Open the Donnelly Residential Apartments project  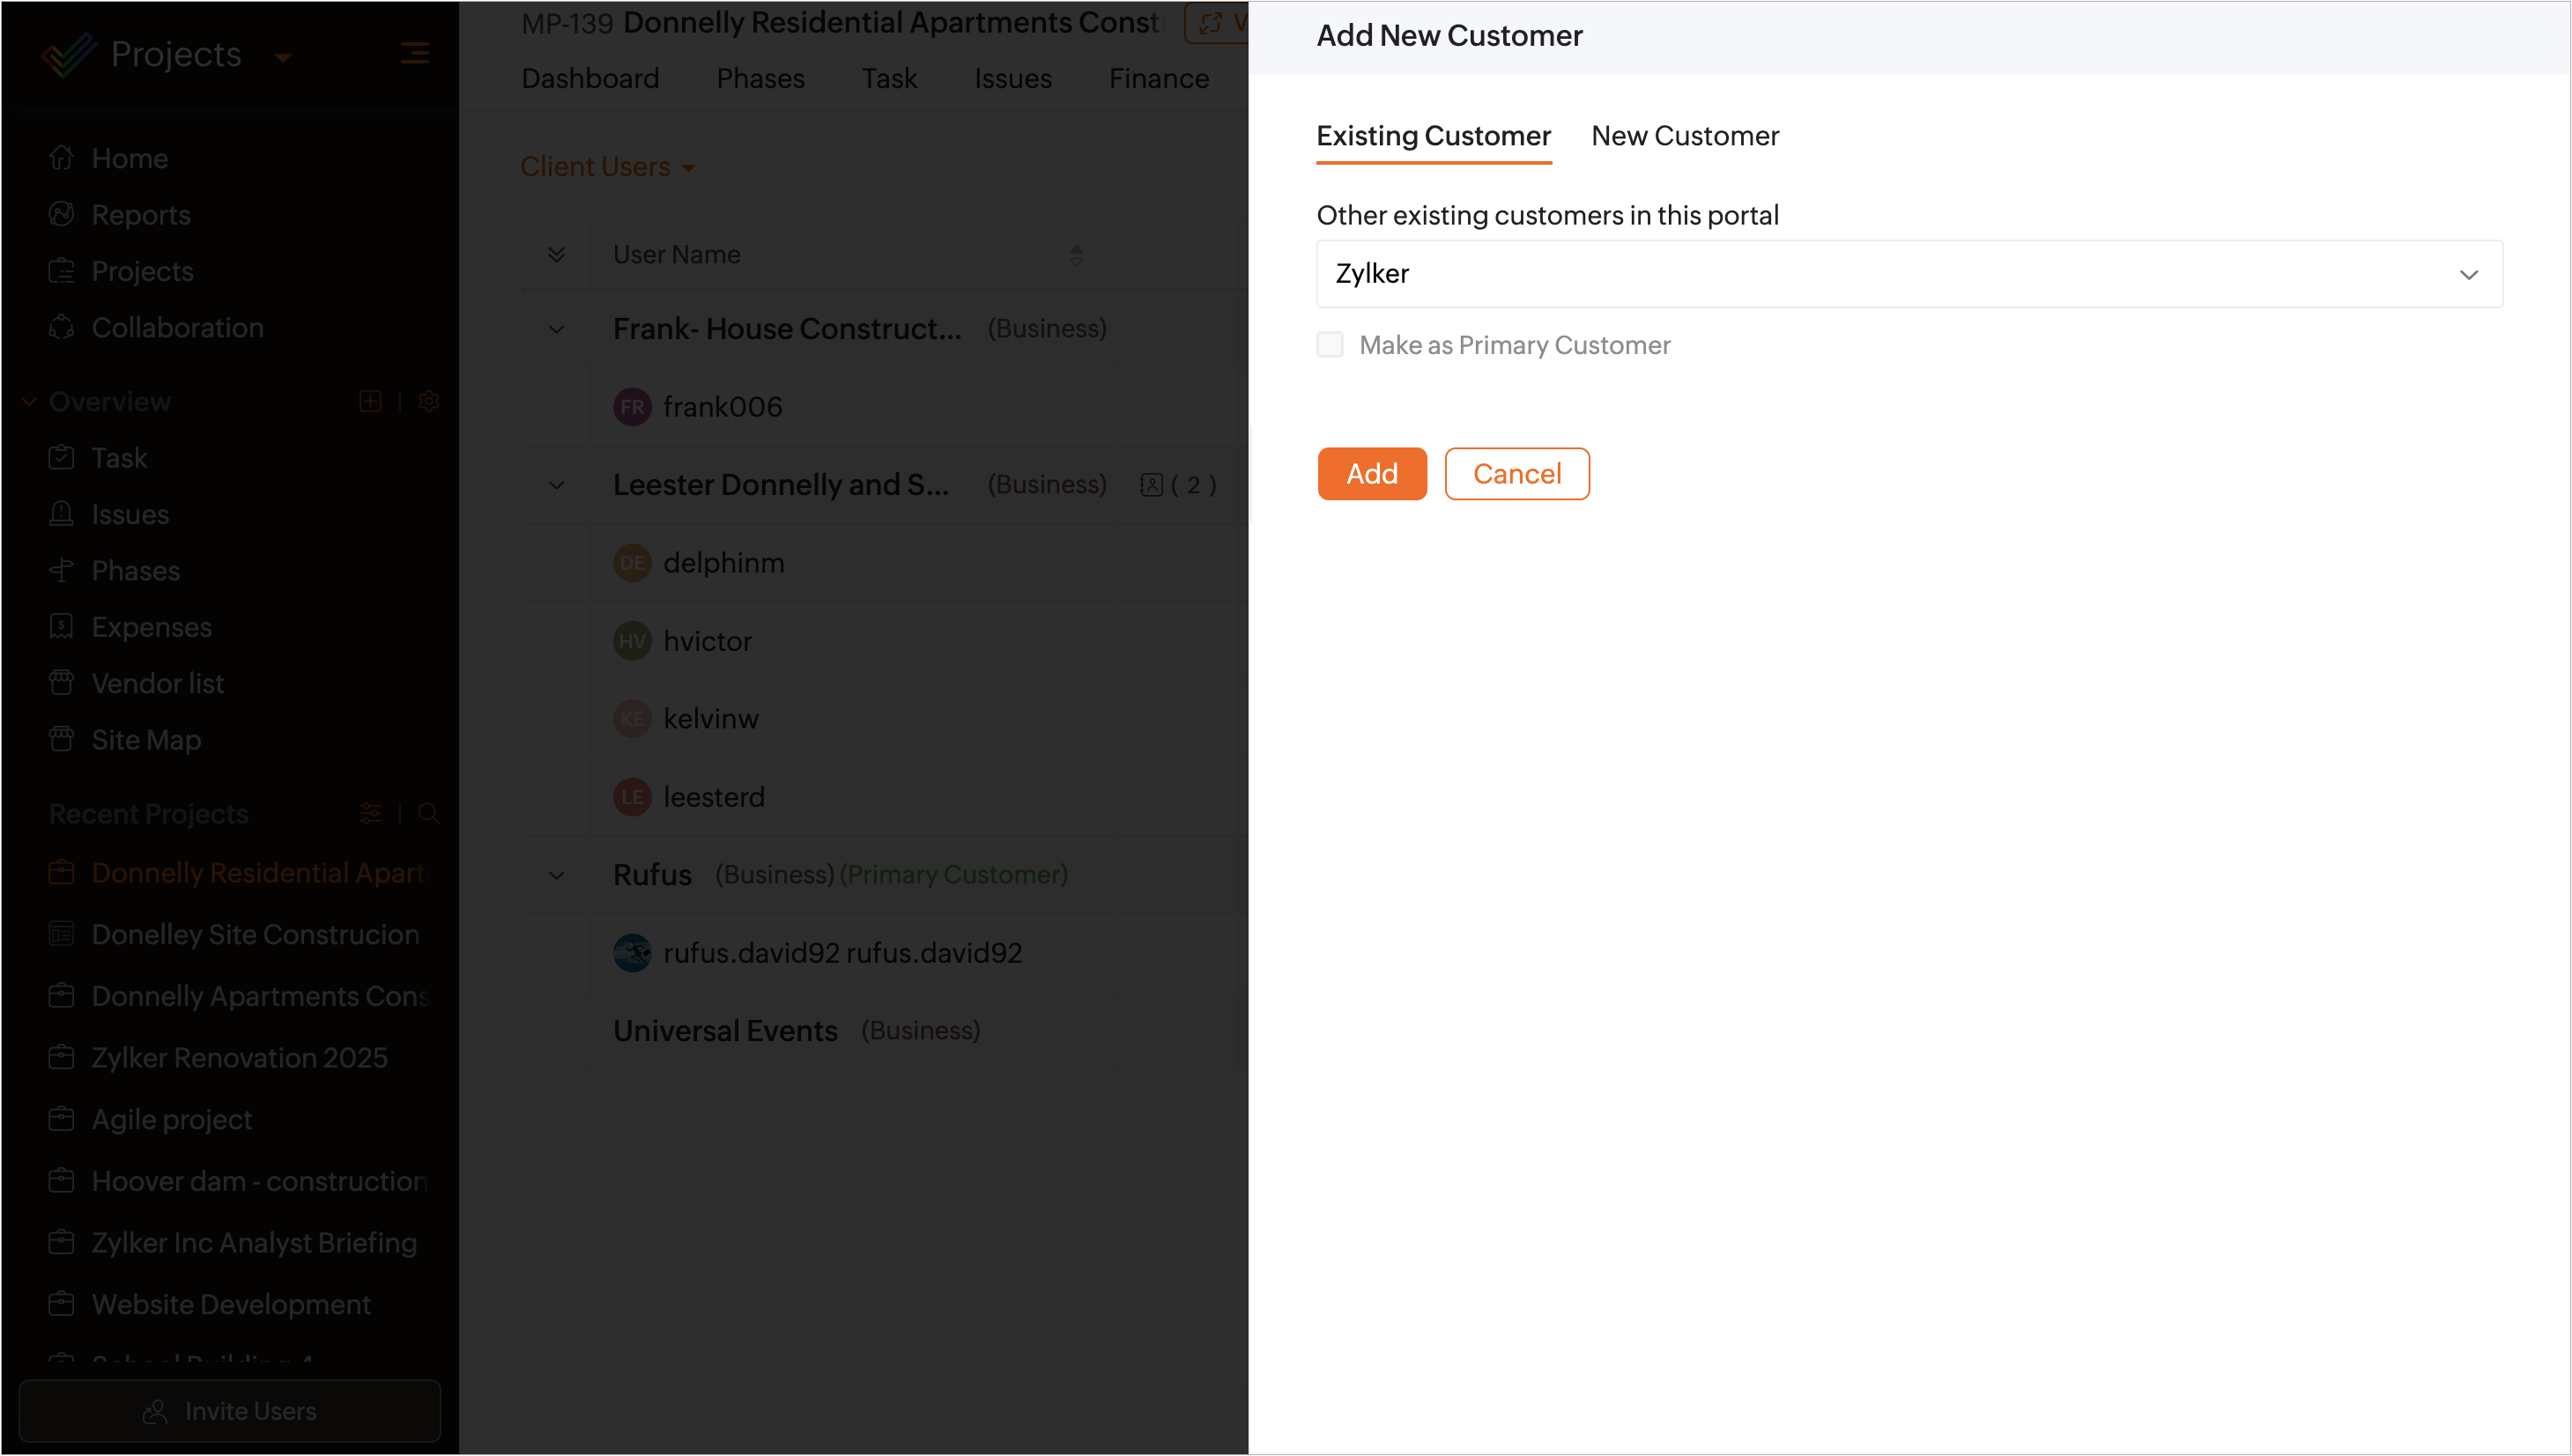(x=257, y=872)
